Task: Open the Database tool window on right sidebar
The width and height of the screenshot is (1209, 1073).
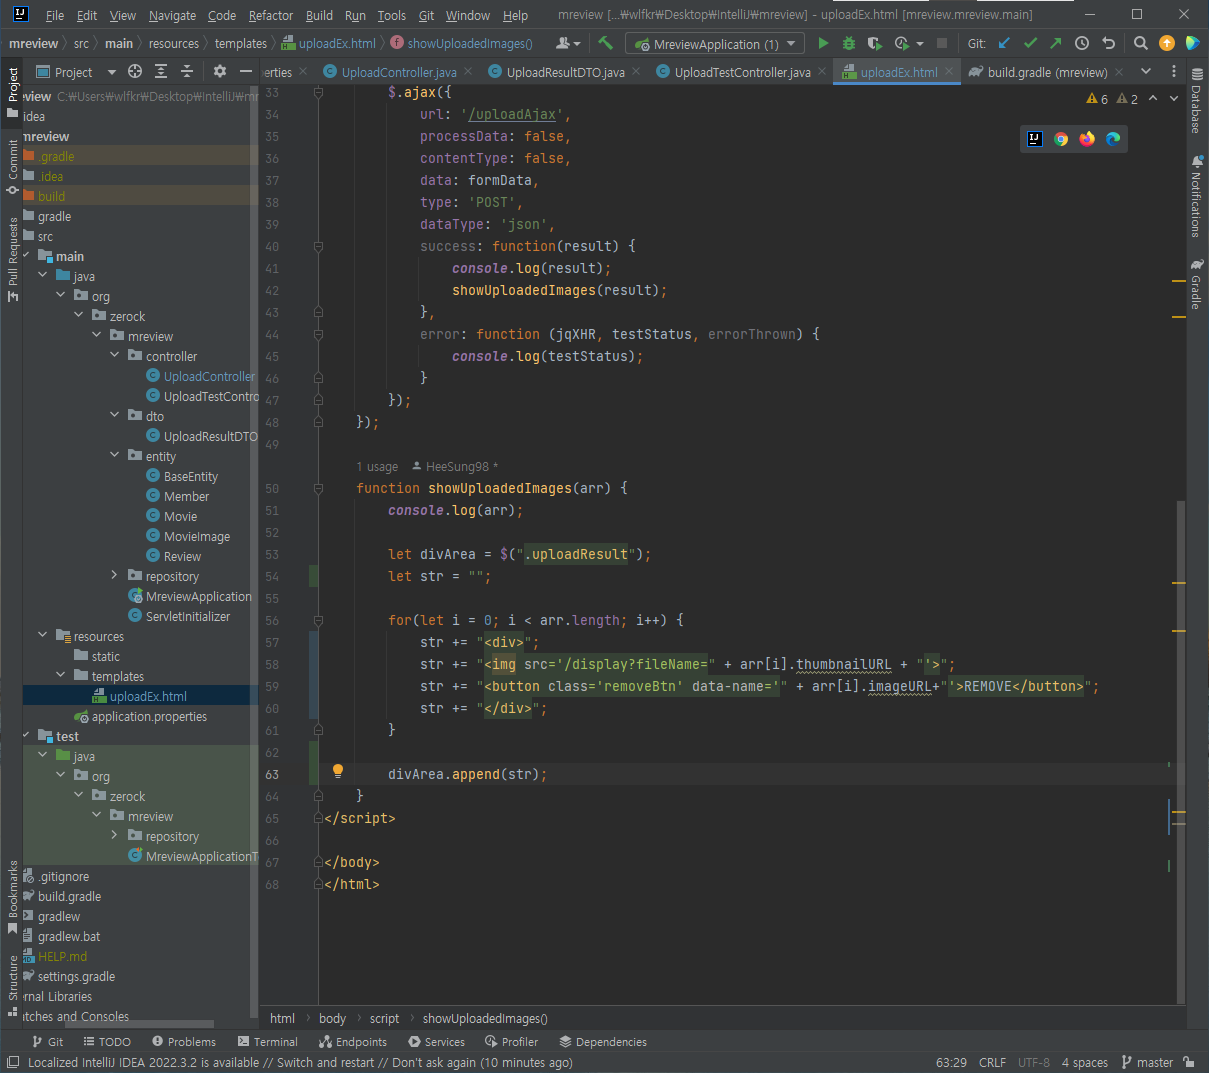Action: tap(1196, 101)
